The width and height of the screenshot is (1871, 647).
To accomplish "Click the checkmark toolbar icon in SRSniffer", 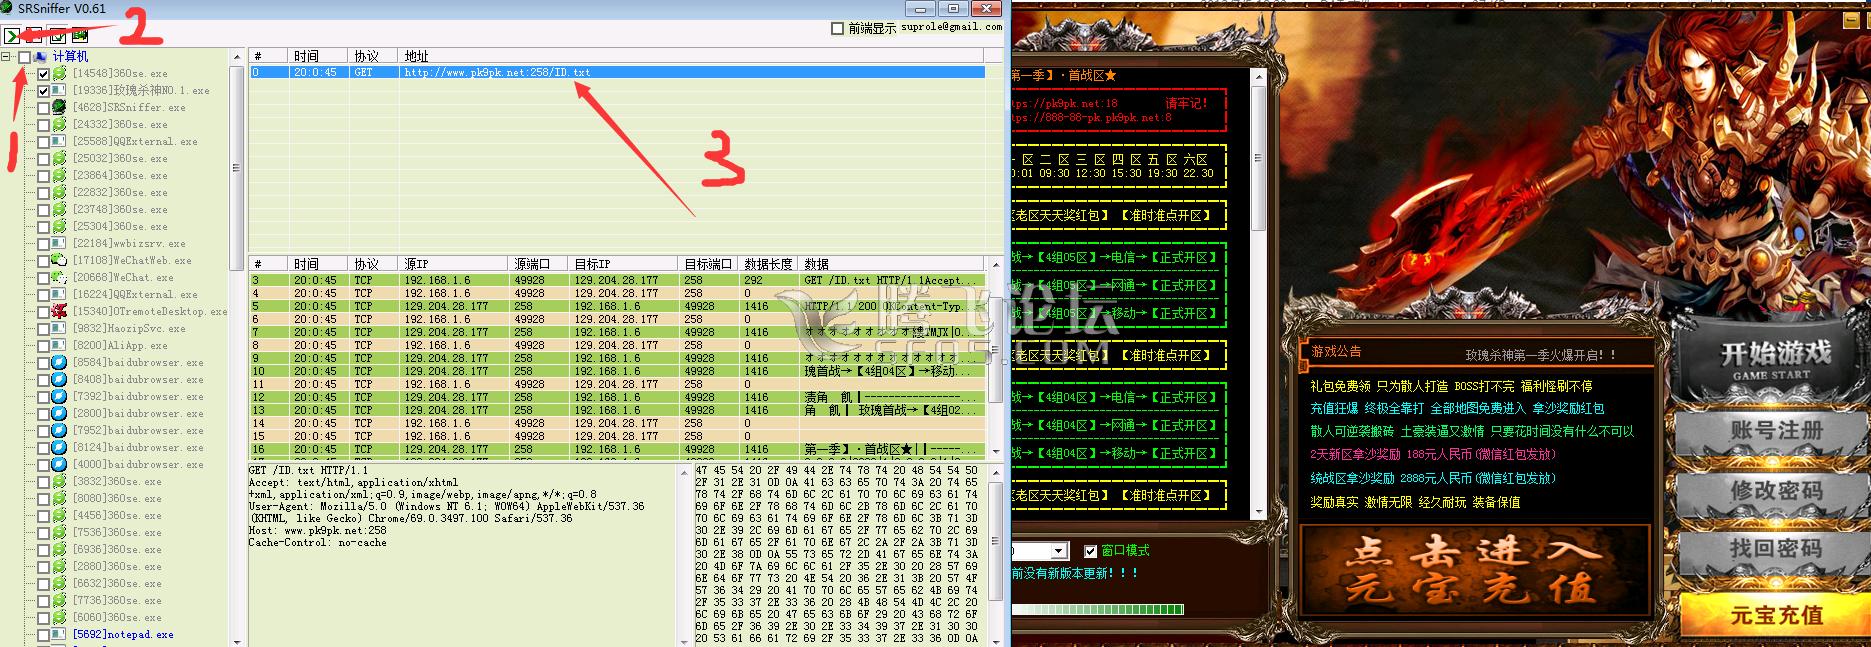I will (x=58, y=36).
